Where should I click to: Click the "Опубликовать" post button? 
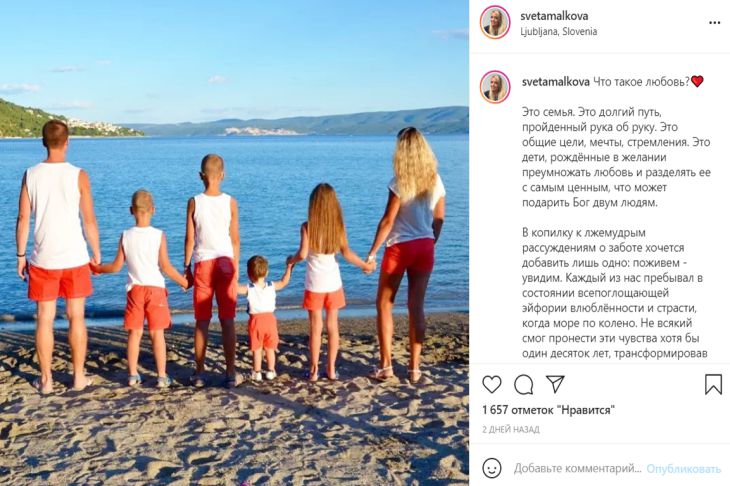[683, 468]
